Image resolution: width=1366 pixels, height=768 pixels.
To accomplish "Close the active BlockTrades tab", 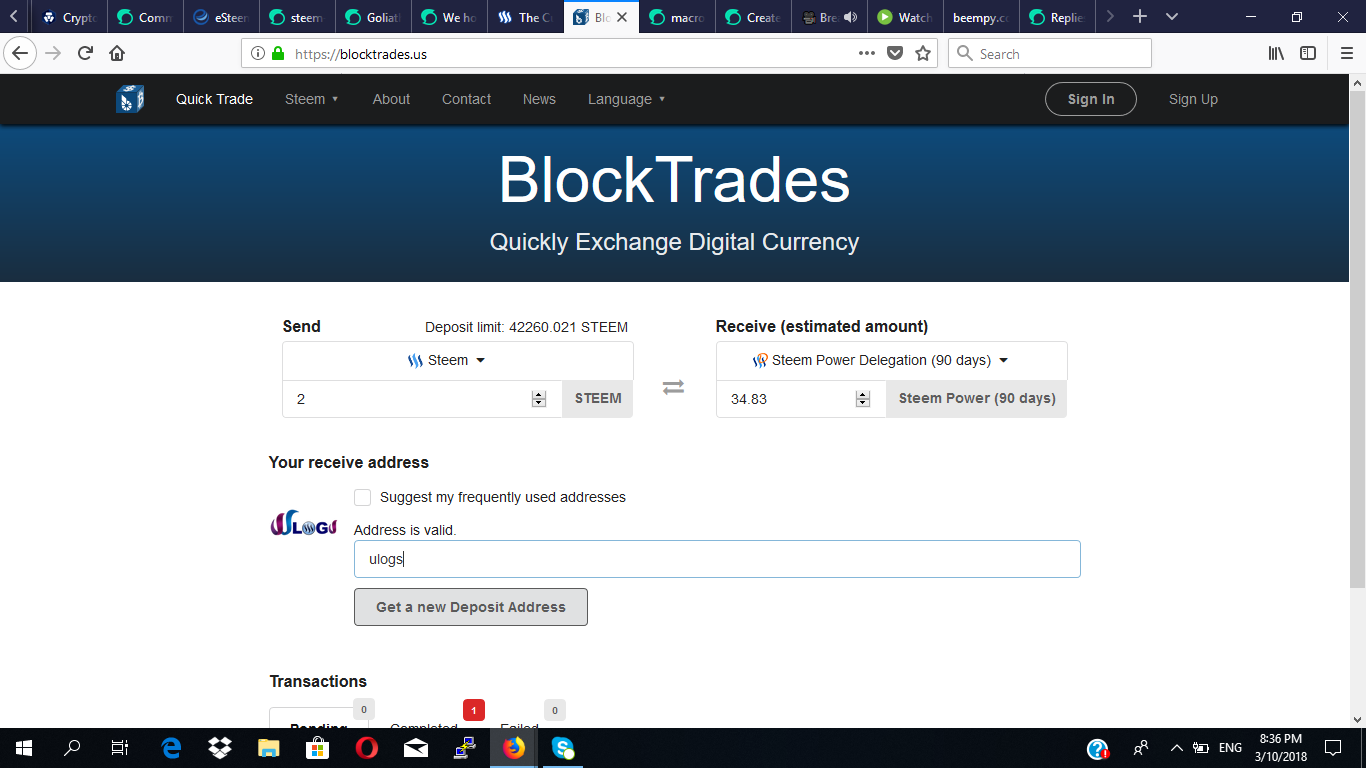I will 623,17.
